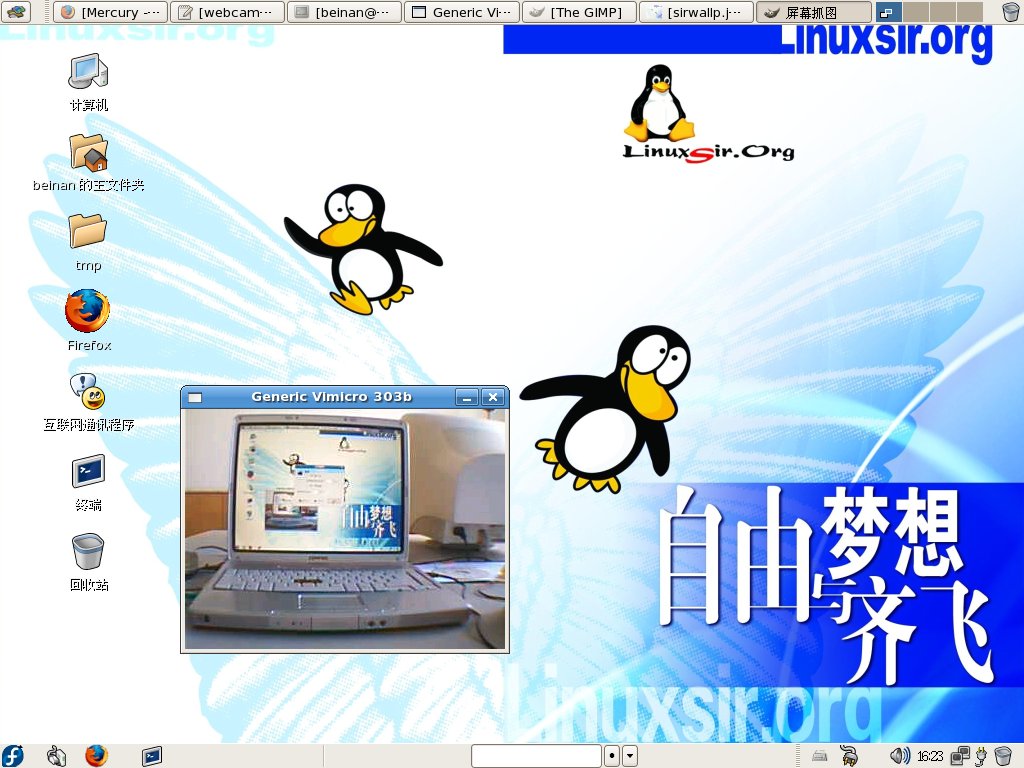Click the mouse-shaped launcher beside the Fedora menu
Screen dimensions: 1024x768
tap(57, 756)
